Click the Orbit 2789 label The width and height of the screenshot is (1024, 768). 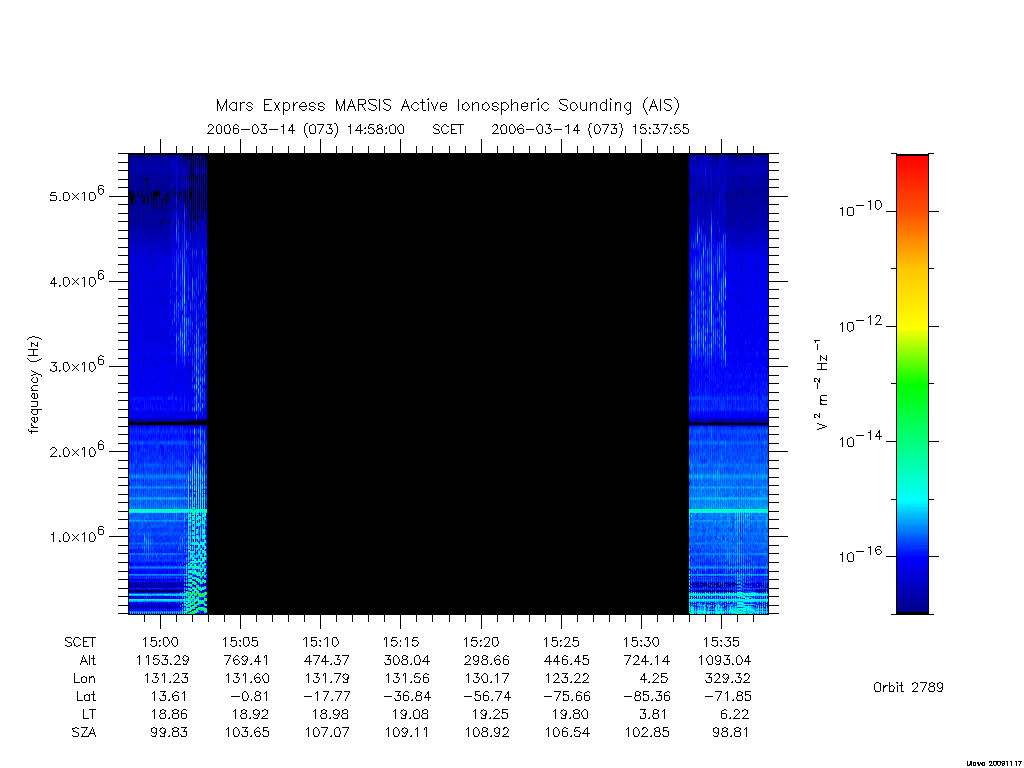(908, 687)
